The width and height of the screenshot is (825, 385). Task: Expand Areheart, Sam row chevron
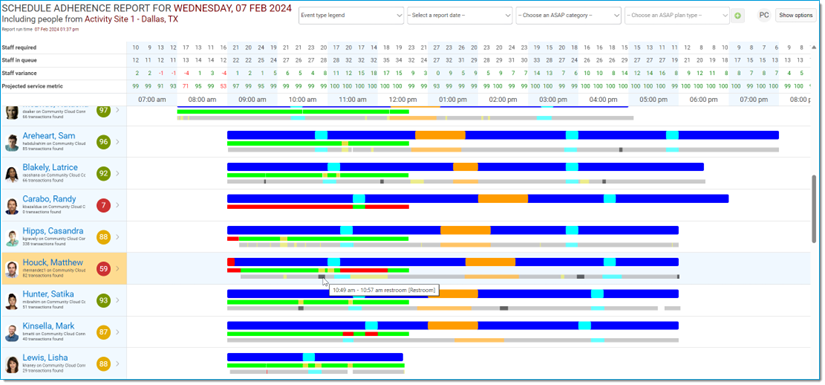117,142
